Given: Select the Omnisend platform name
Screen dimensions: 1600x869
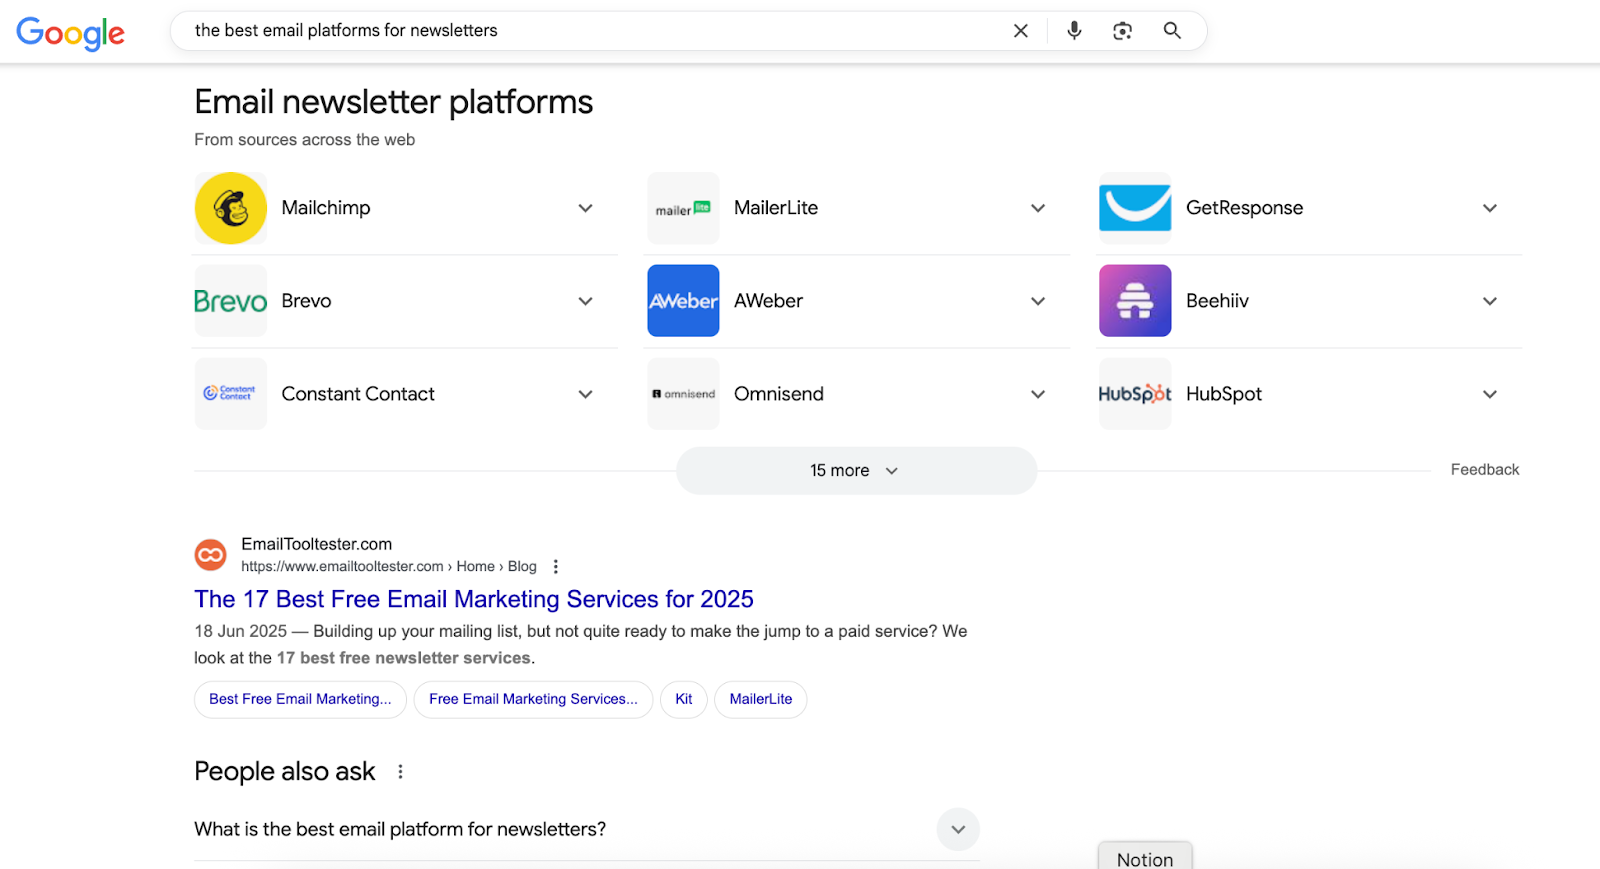Looking at the screenshot, I should click(x=779, y=394).
